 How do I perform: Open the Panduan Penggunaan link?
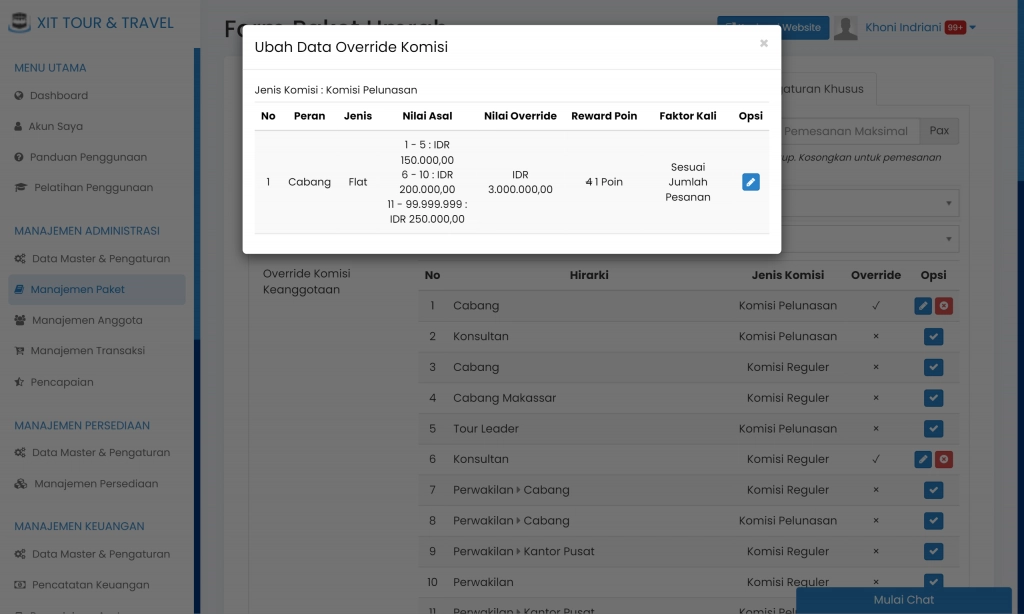(88, 157)
